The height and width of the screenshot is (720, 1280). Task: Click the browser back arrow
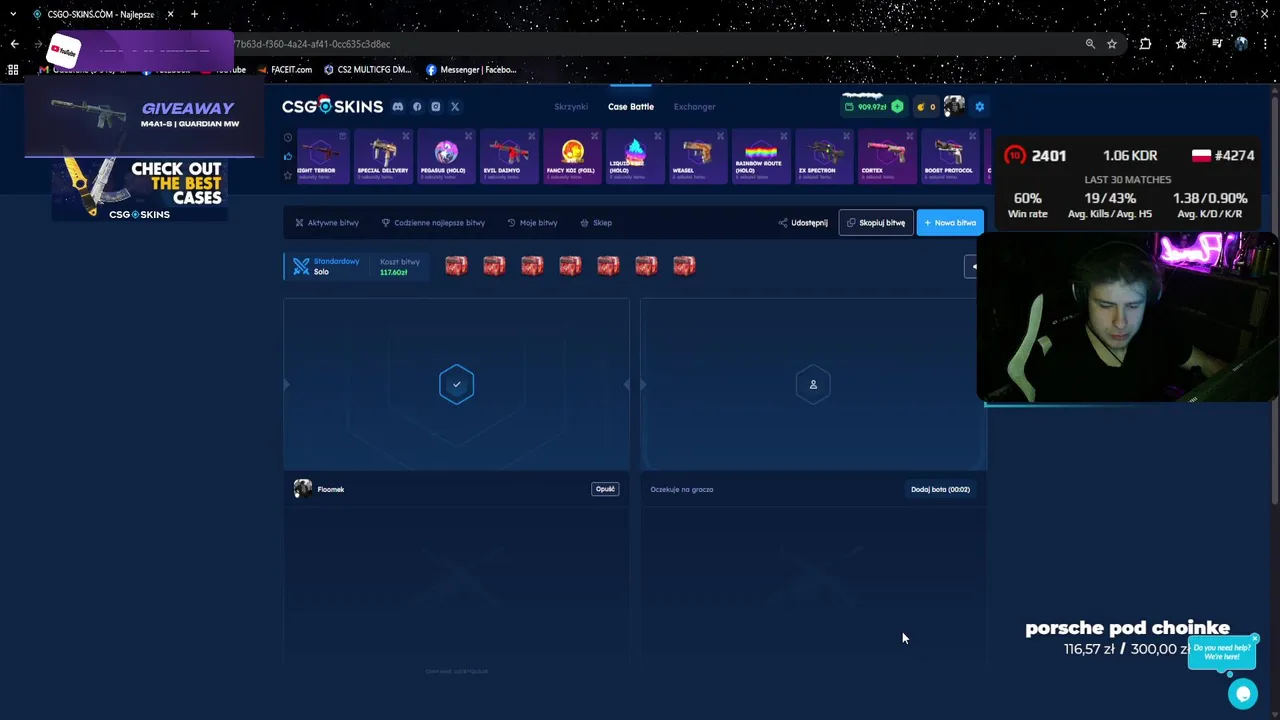14,44
